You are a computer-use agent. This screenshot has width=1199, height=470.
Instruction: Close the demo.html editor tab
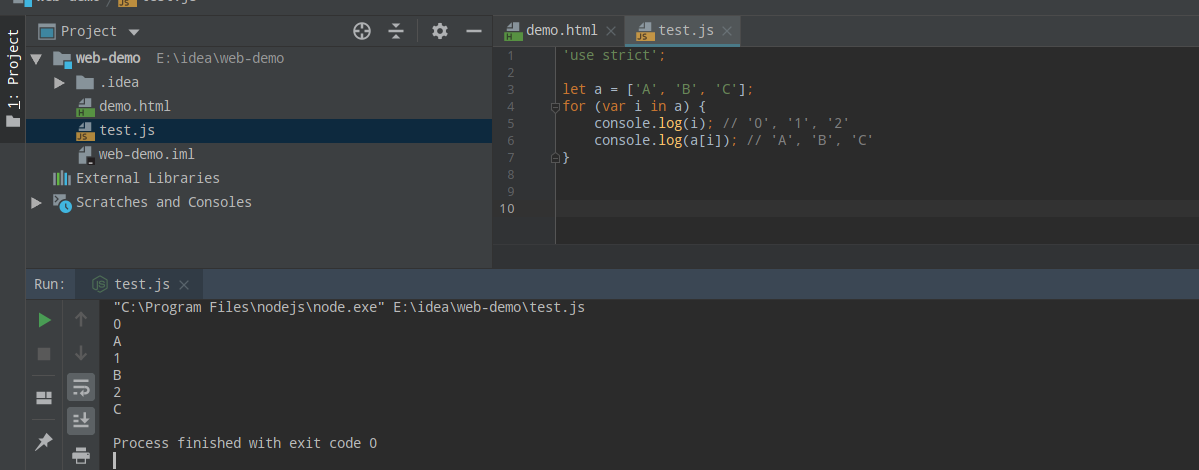(610, 31)
